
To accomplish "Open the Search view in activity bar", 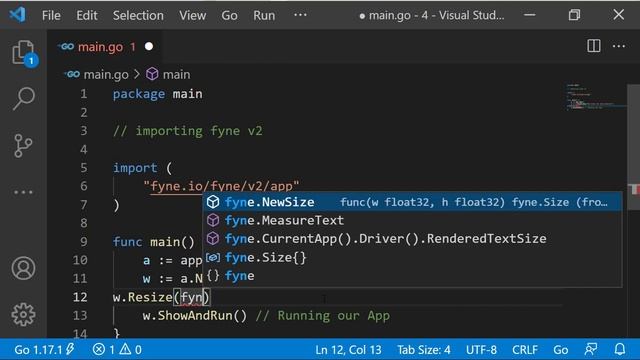I will click(x=23, y=98).
